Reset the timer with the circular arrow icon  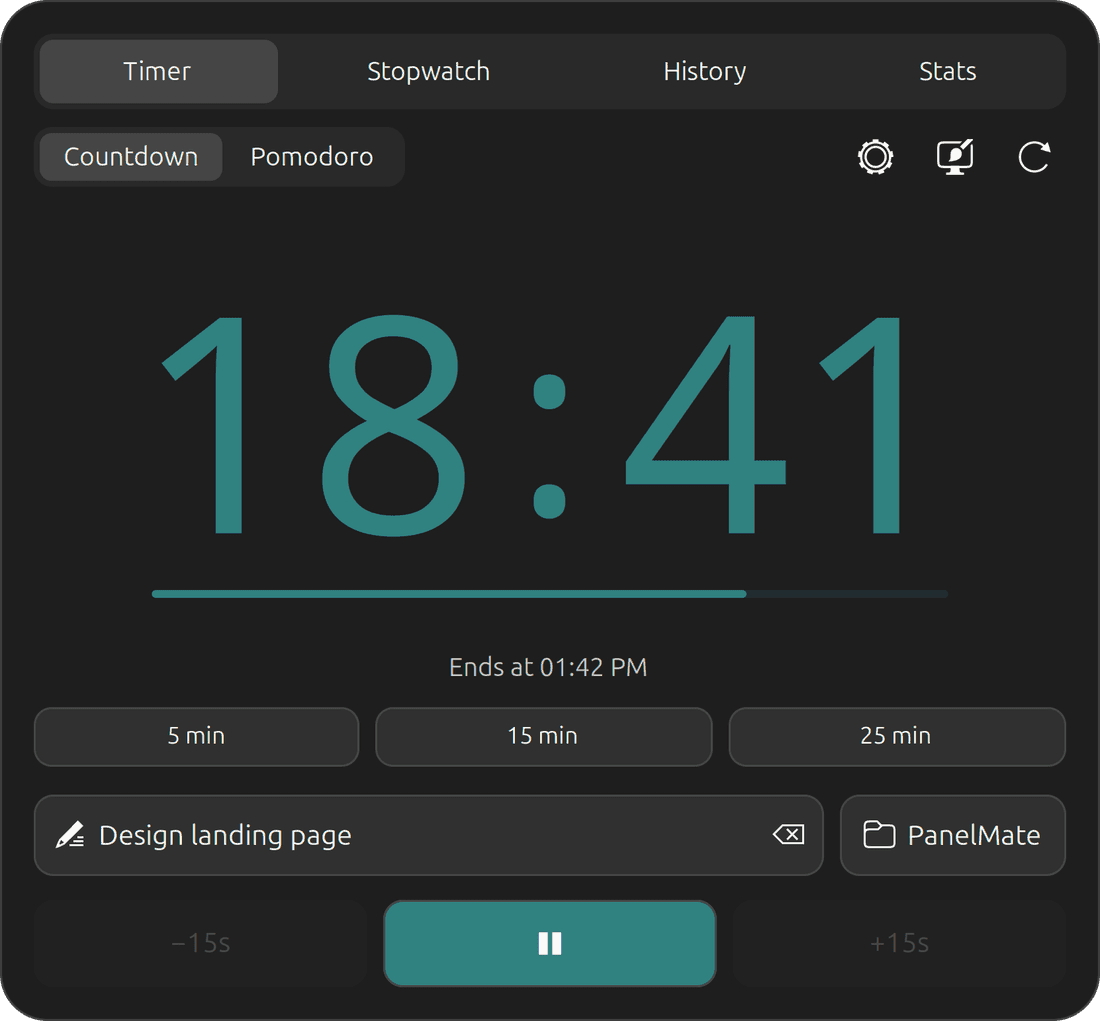tap(1034, 156)
